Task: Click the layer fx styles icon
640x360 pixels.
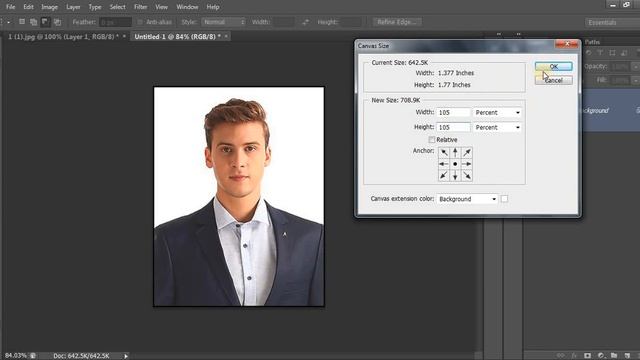Action: [x=574, y=356]
